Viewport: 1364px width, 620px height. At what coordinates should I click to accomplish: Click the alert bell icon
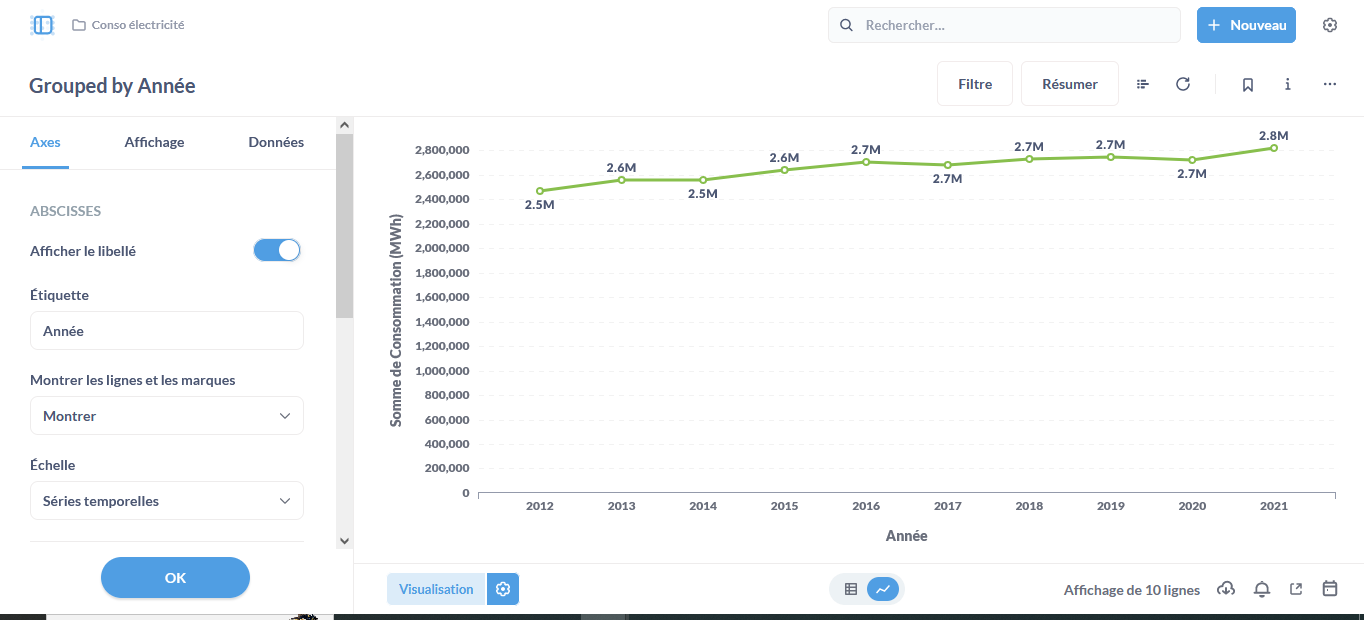pos(1262,589)
